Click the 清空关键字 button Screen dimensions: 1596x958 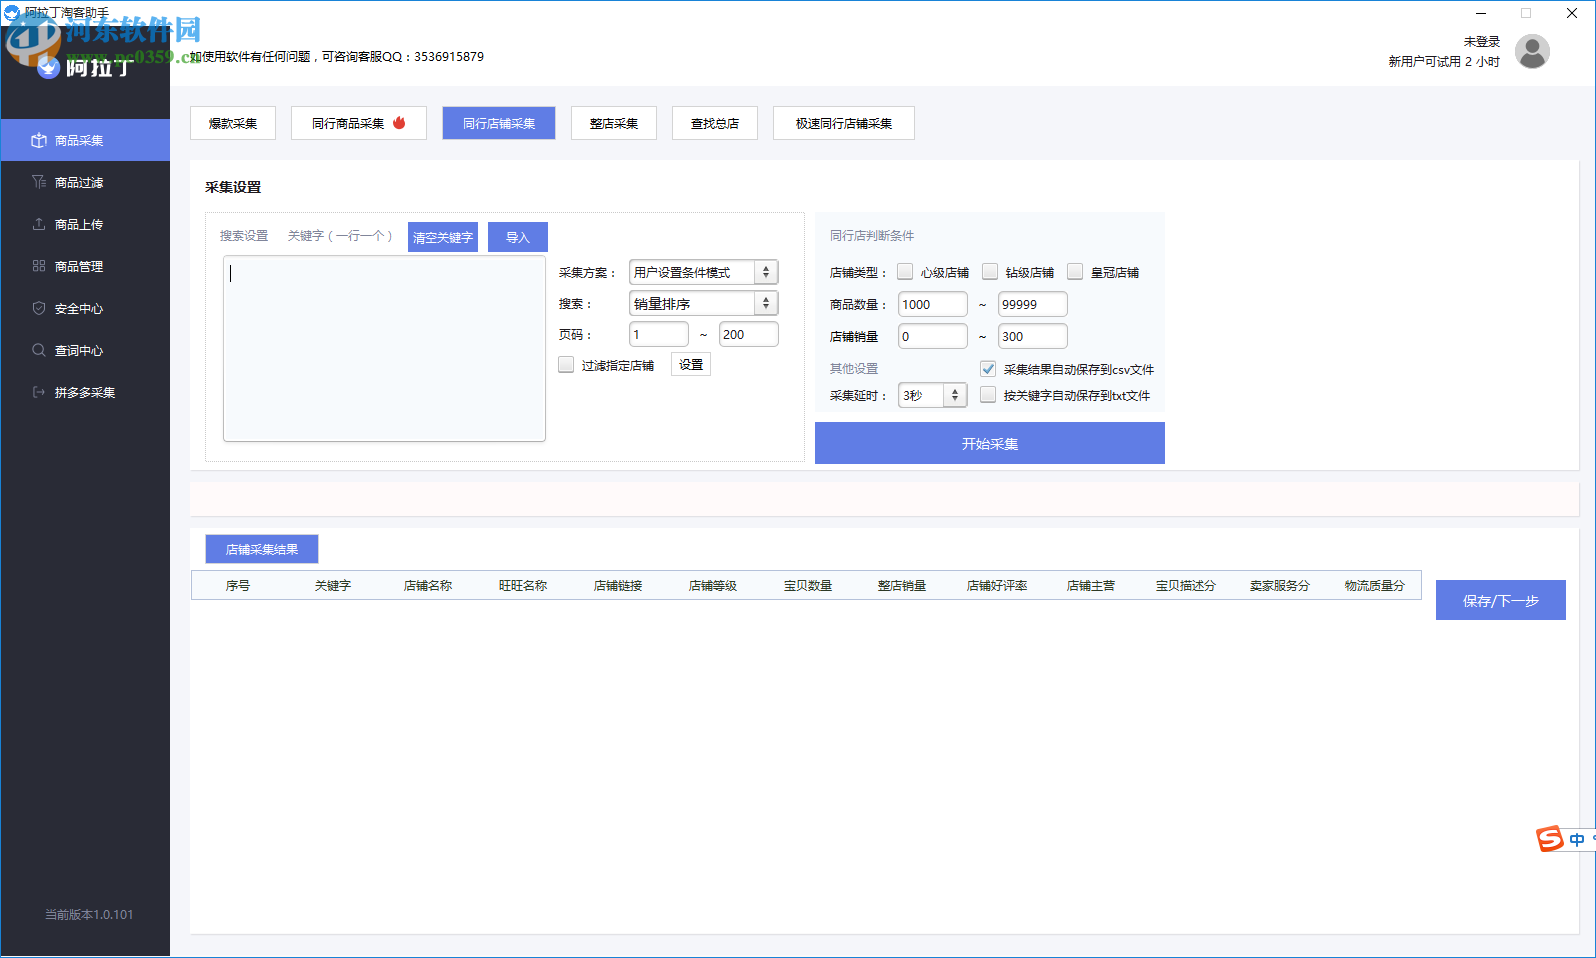point(443,237)
